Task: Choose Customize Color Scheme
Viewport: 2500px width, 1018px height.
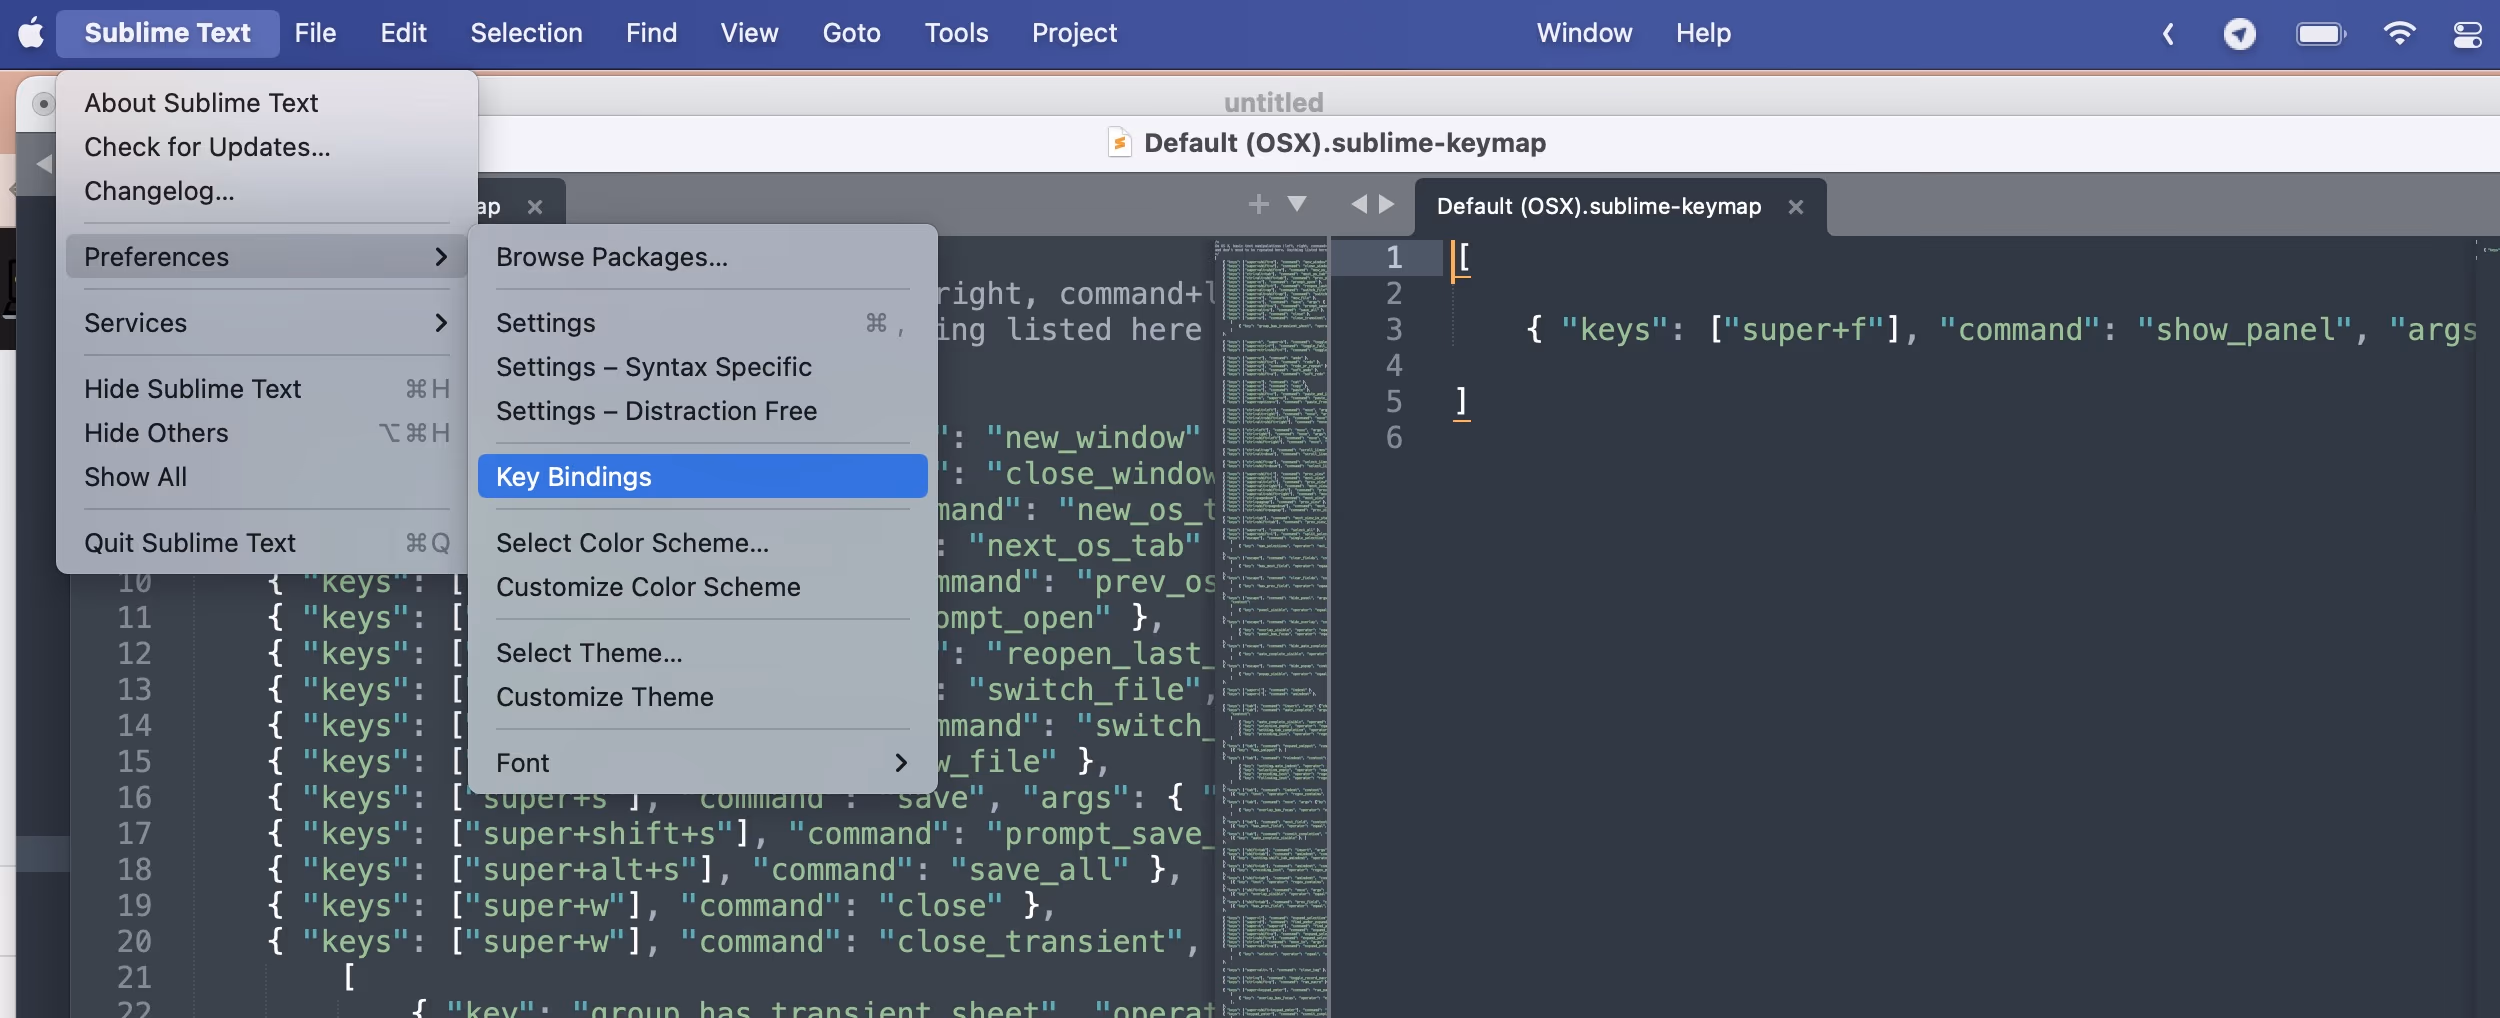Action: pos(702,587)
